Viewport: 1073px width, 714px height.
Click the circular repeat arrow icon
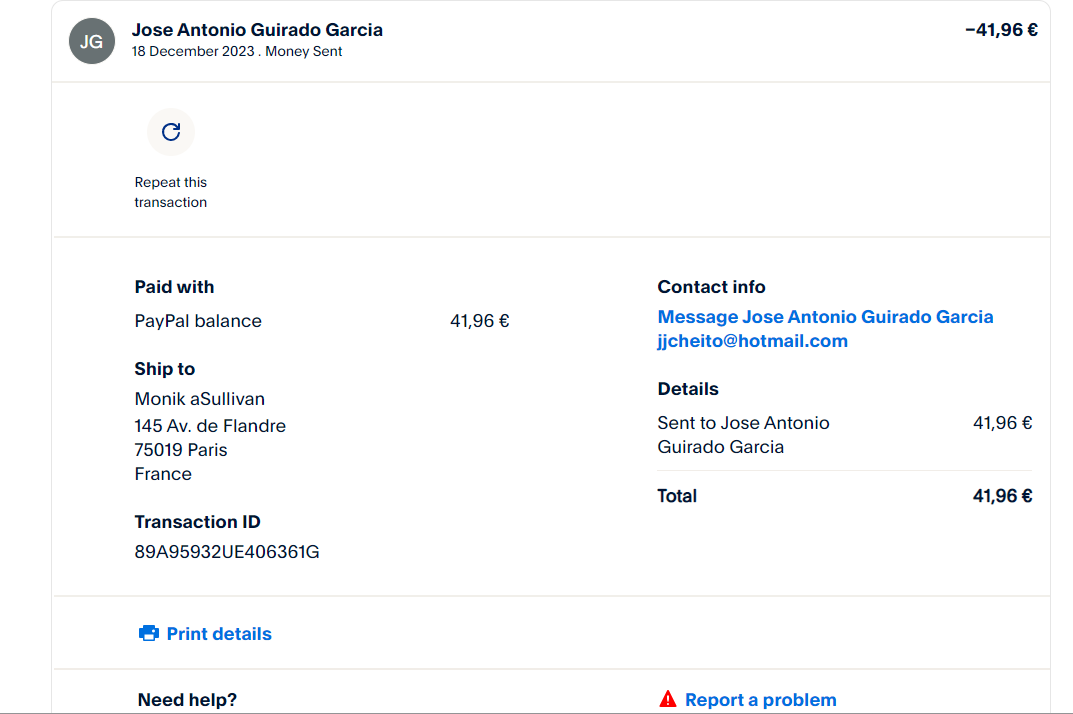point(171,132)
